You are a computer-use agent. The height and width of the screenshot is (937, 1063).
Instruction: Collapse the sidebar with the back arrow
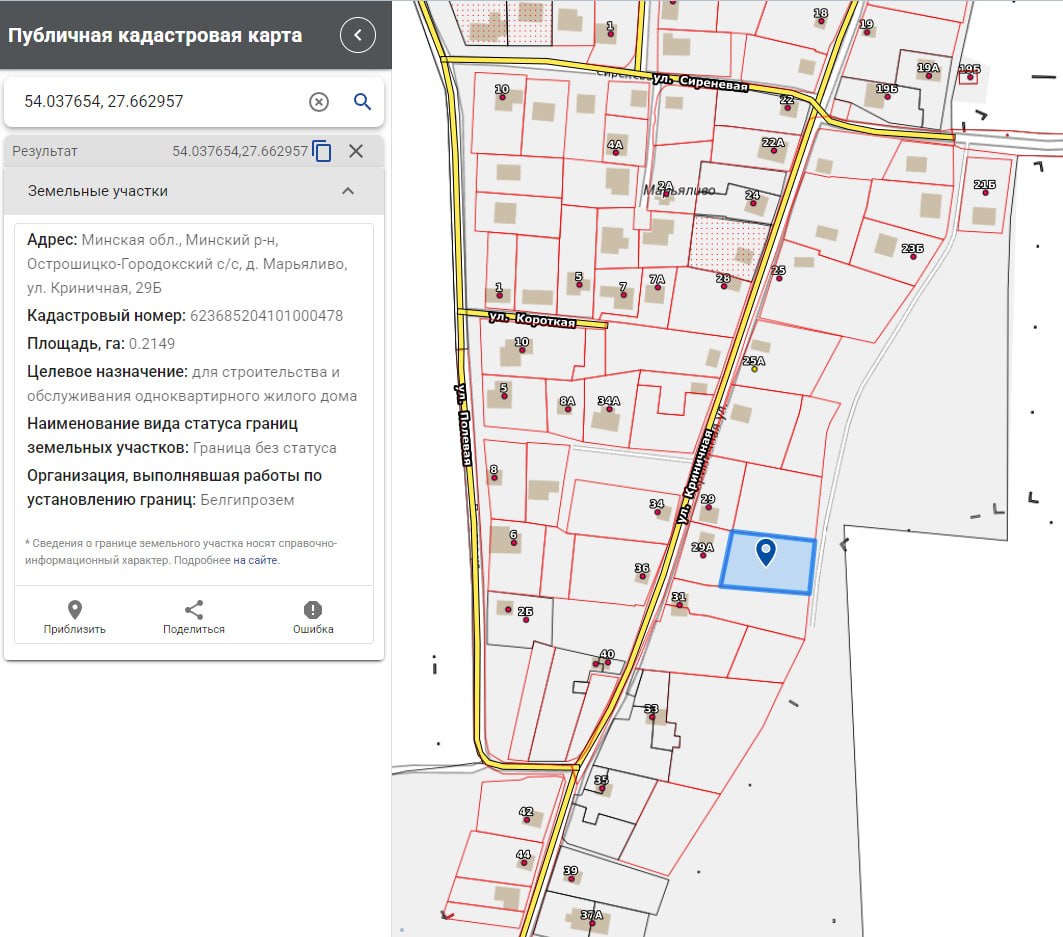(357, 36)
